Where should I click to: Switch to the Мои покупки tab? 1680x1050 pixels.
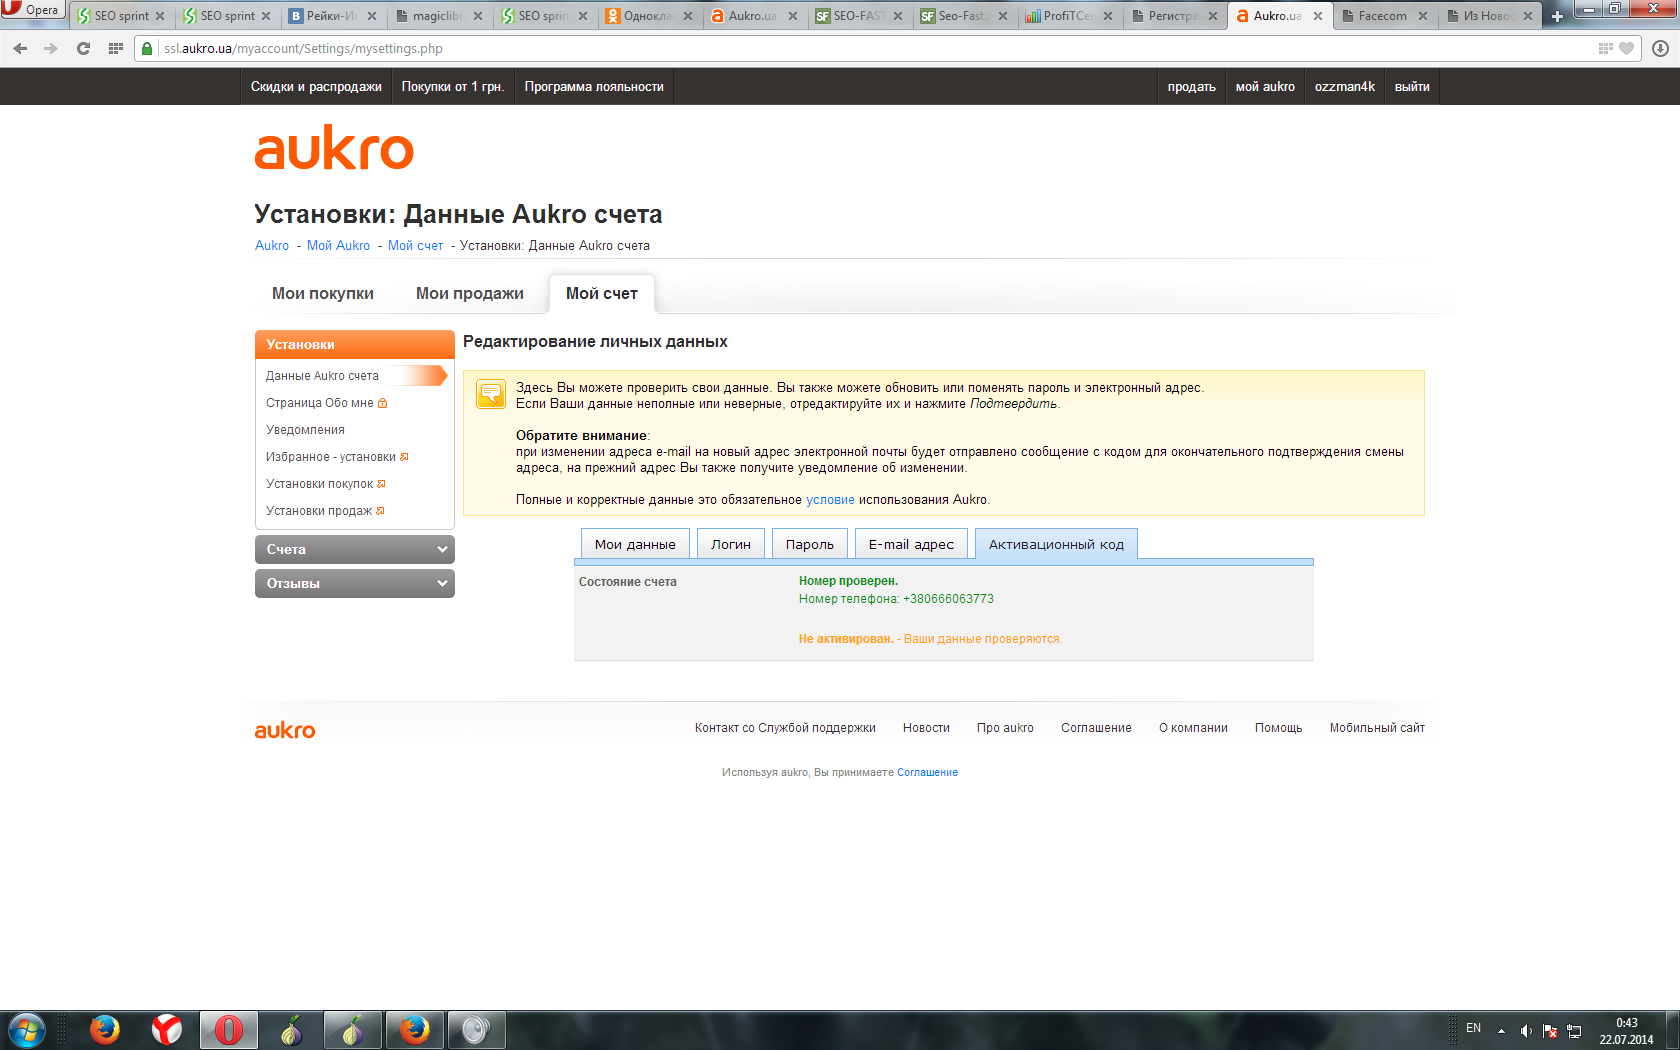pyautogui.click(x=323, y=293)
